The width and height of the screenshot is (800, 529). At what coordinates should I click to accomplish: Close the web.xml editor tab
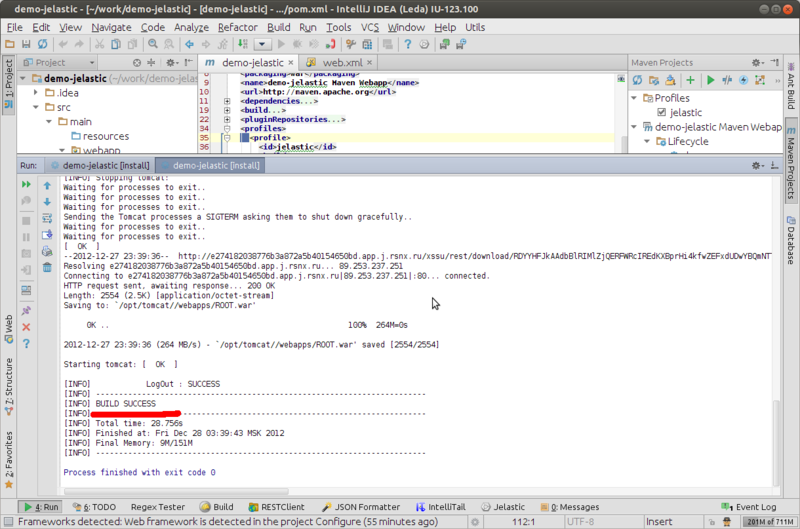[369, 62]
